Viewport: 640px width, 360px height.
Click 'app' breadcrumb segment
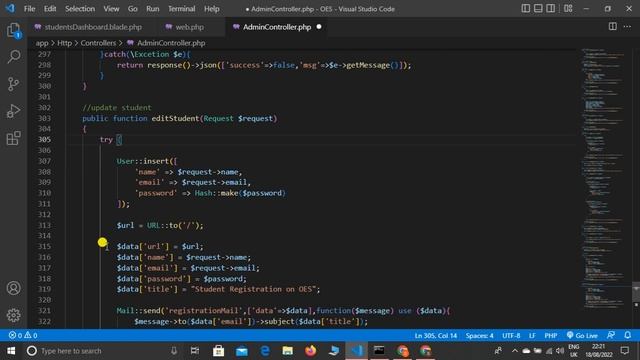click(x=42, y=43)
